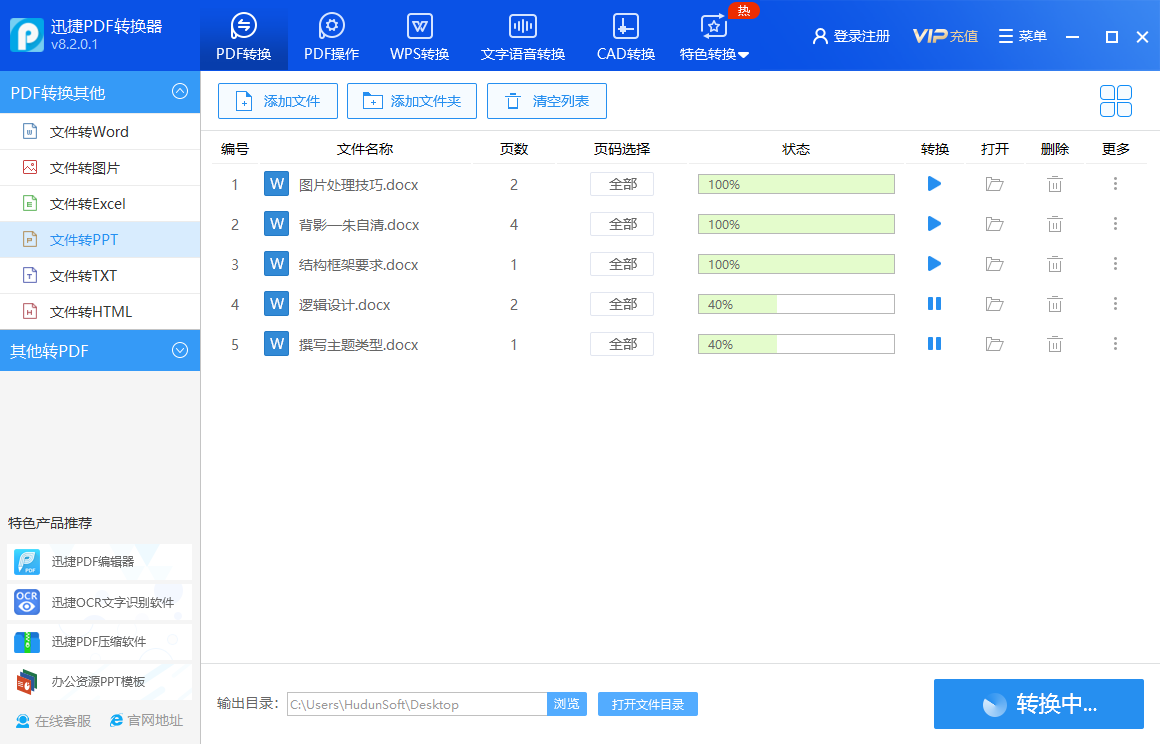Start converting 背影—朱自清.docx with its play icon
This screenshot has height=744, width=1160.
(934, 223)
